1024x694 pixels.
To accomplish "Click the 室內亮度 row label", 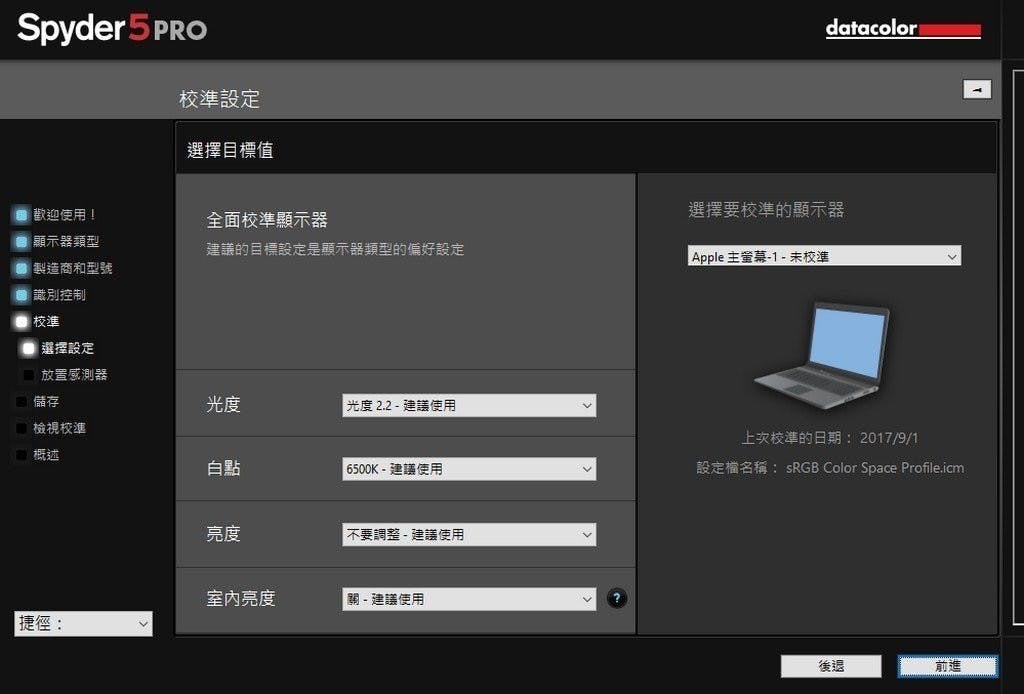I will point(240,599).
